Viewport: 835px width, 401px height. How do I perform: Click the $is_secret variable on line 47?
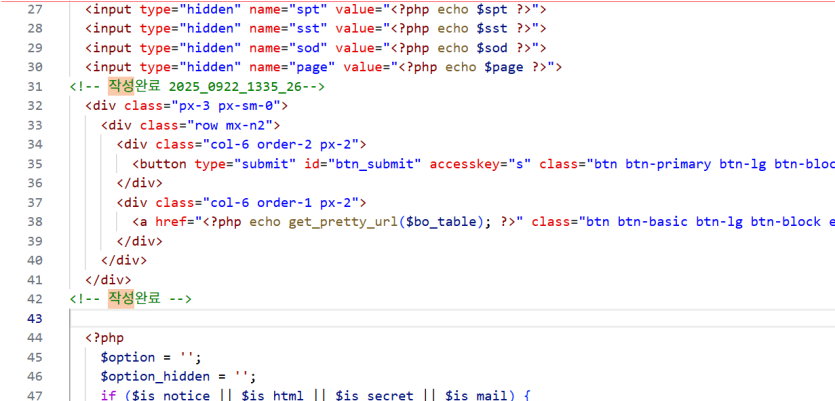tap(374, 396)
